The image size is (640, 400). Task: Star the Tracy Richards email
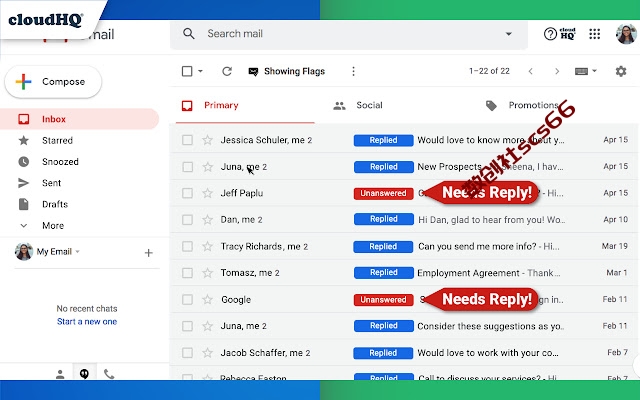(207, 247)
